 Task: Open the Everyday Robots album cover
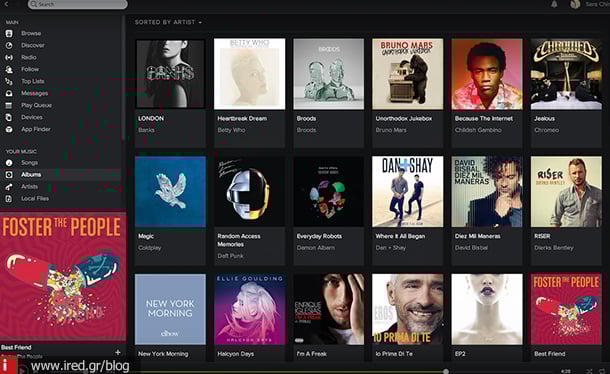click(329, 191)
